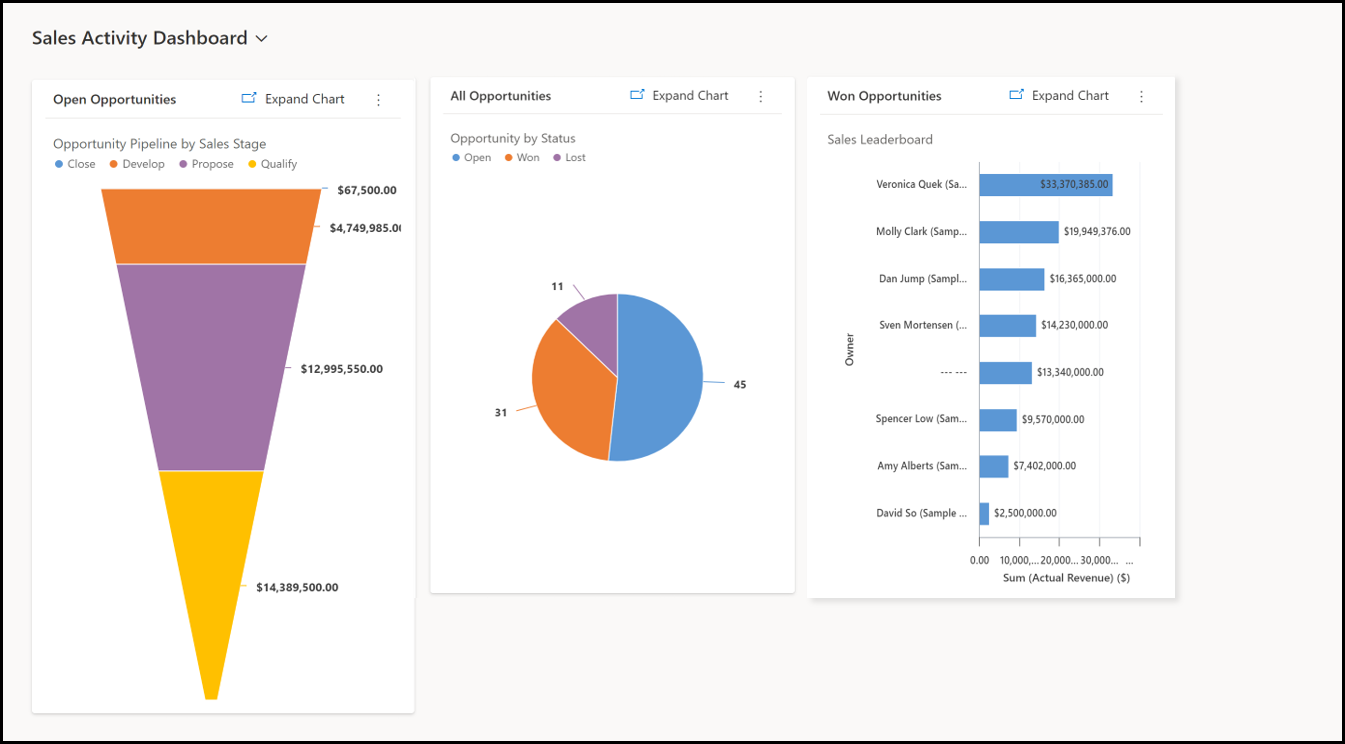
Task: Click the Expand Chart link on All Opportunities
Action: point(688,95)
